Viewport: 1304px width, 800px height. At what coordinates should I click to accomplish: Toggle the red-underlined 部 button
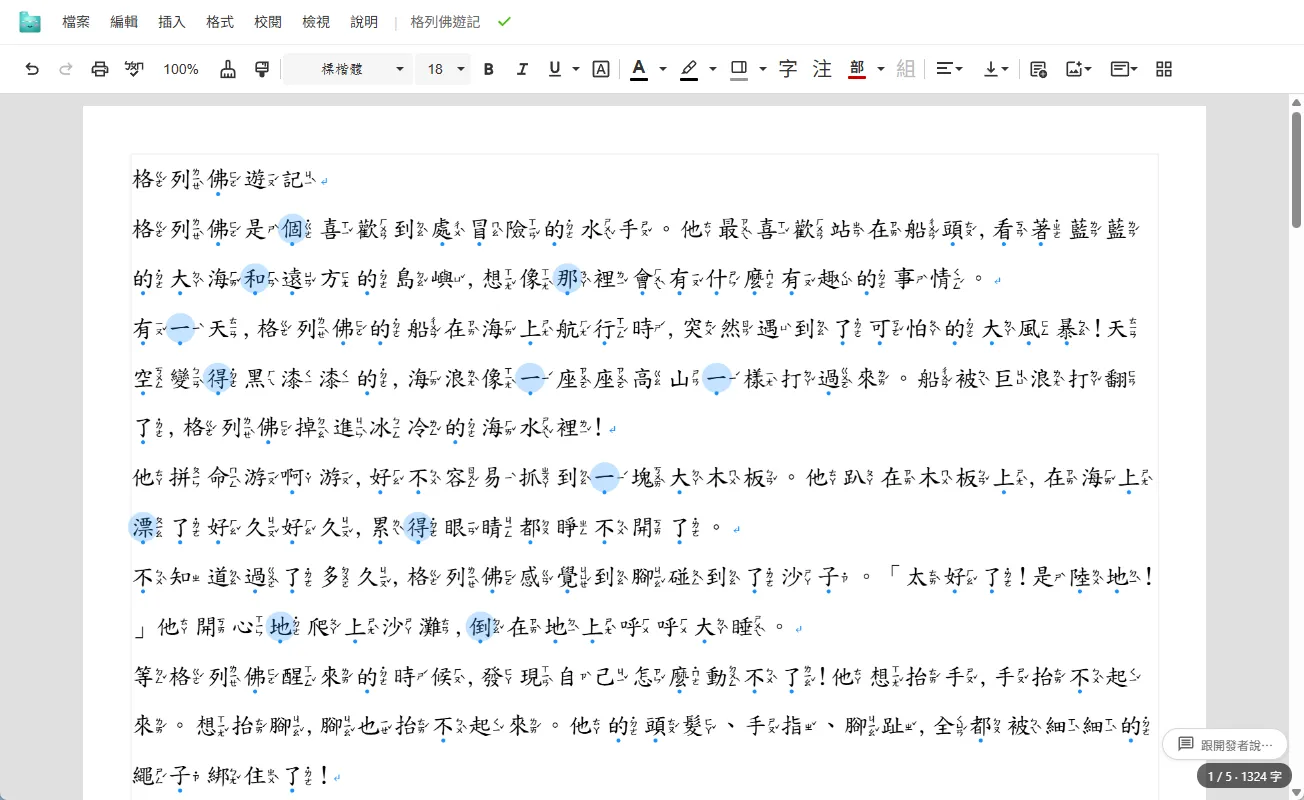(x=856, y=69)
